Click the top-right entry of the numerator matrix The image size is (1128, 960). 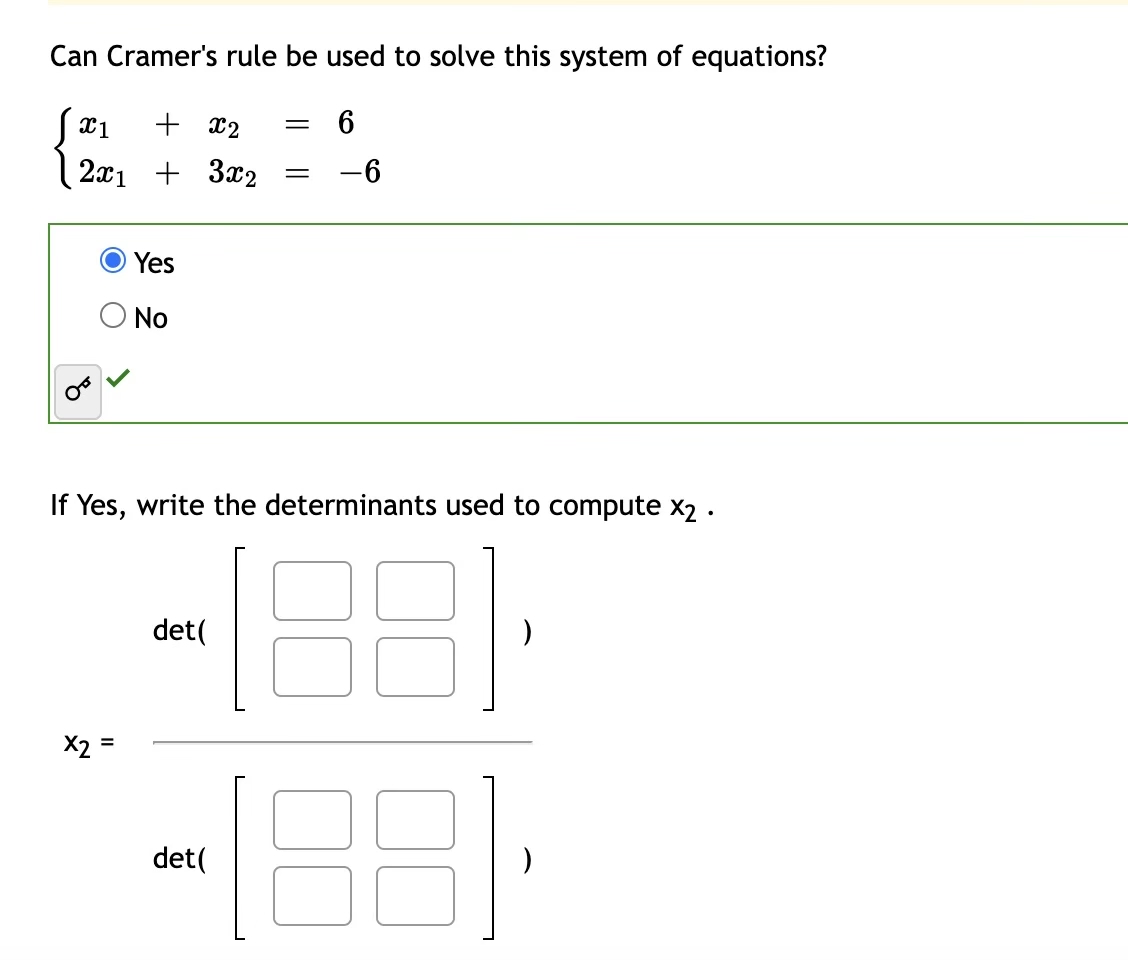click(x=415, y=590)
